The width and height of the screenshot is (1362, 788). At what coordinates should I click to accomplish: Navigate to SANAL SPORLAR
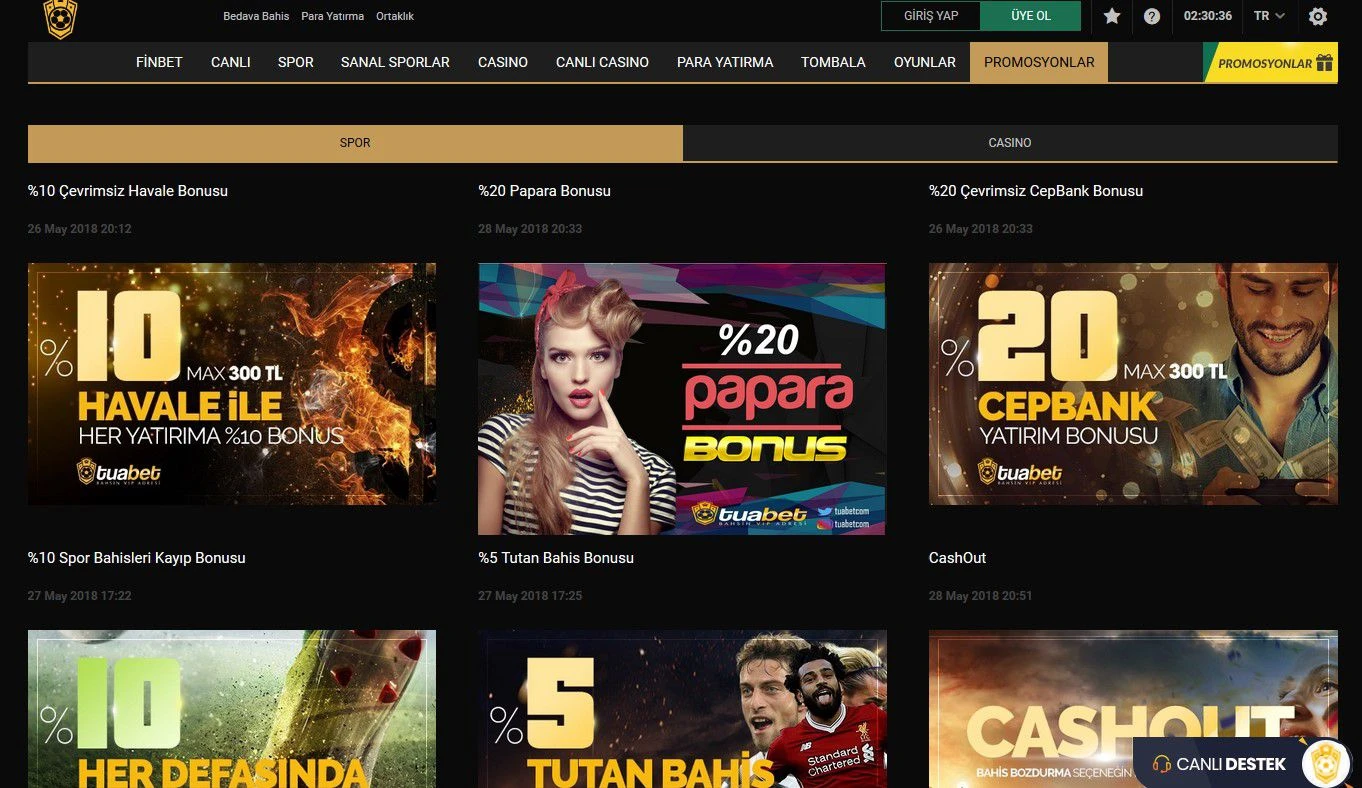point(395,62)
